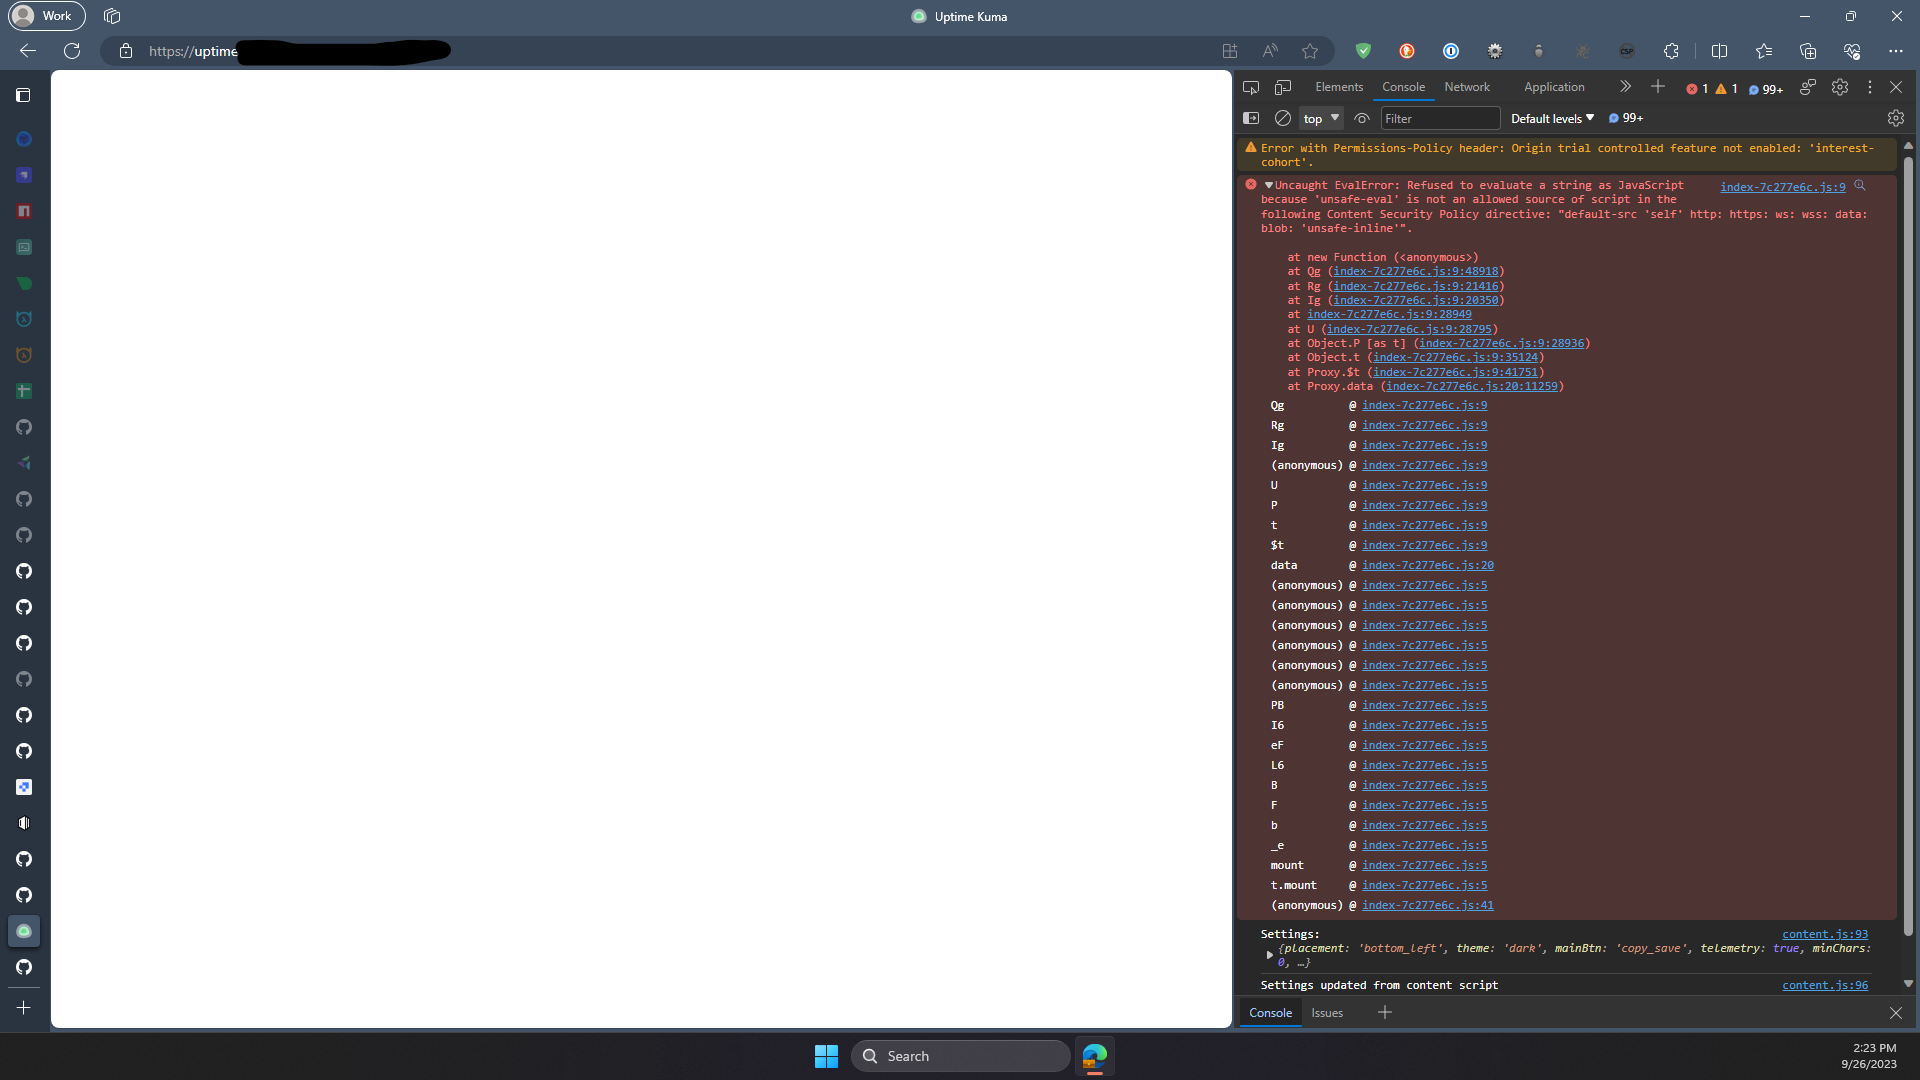Expand the Settings object in console output
Viewport: 1920px width, 1080px height.
(x=1270, y=955)
